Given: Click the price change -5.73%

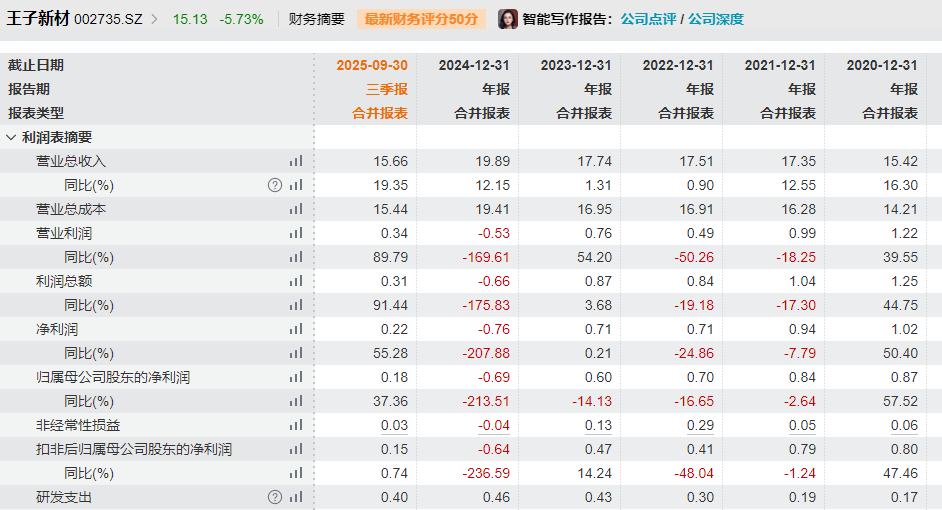Looking at the screenshot, I should [242, 20].
